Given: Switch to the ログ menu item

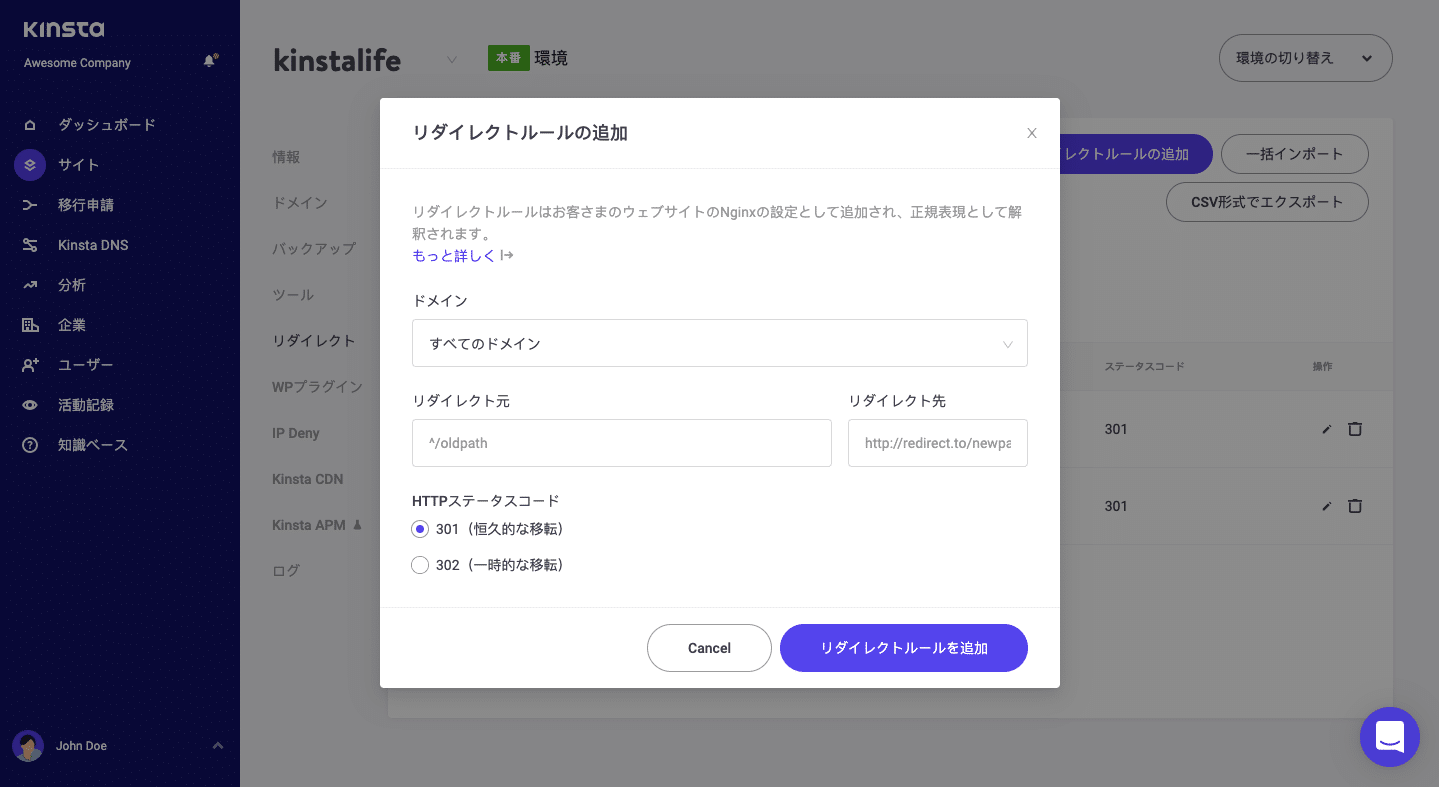Looking at the screenshot, I should coord(286,570).
